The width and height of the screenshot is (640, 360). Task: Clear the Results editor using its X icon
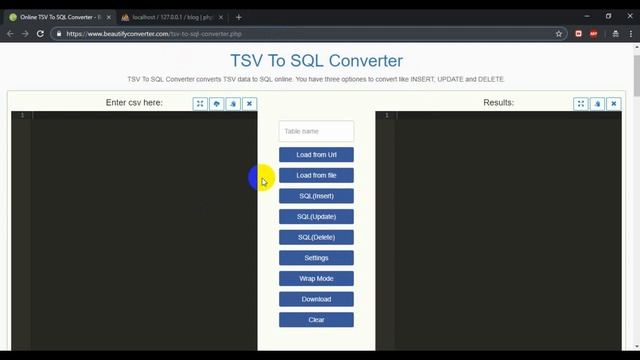coord(613,104)
